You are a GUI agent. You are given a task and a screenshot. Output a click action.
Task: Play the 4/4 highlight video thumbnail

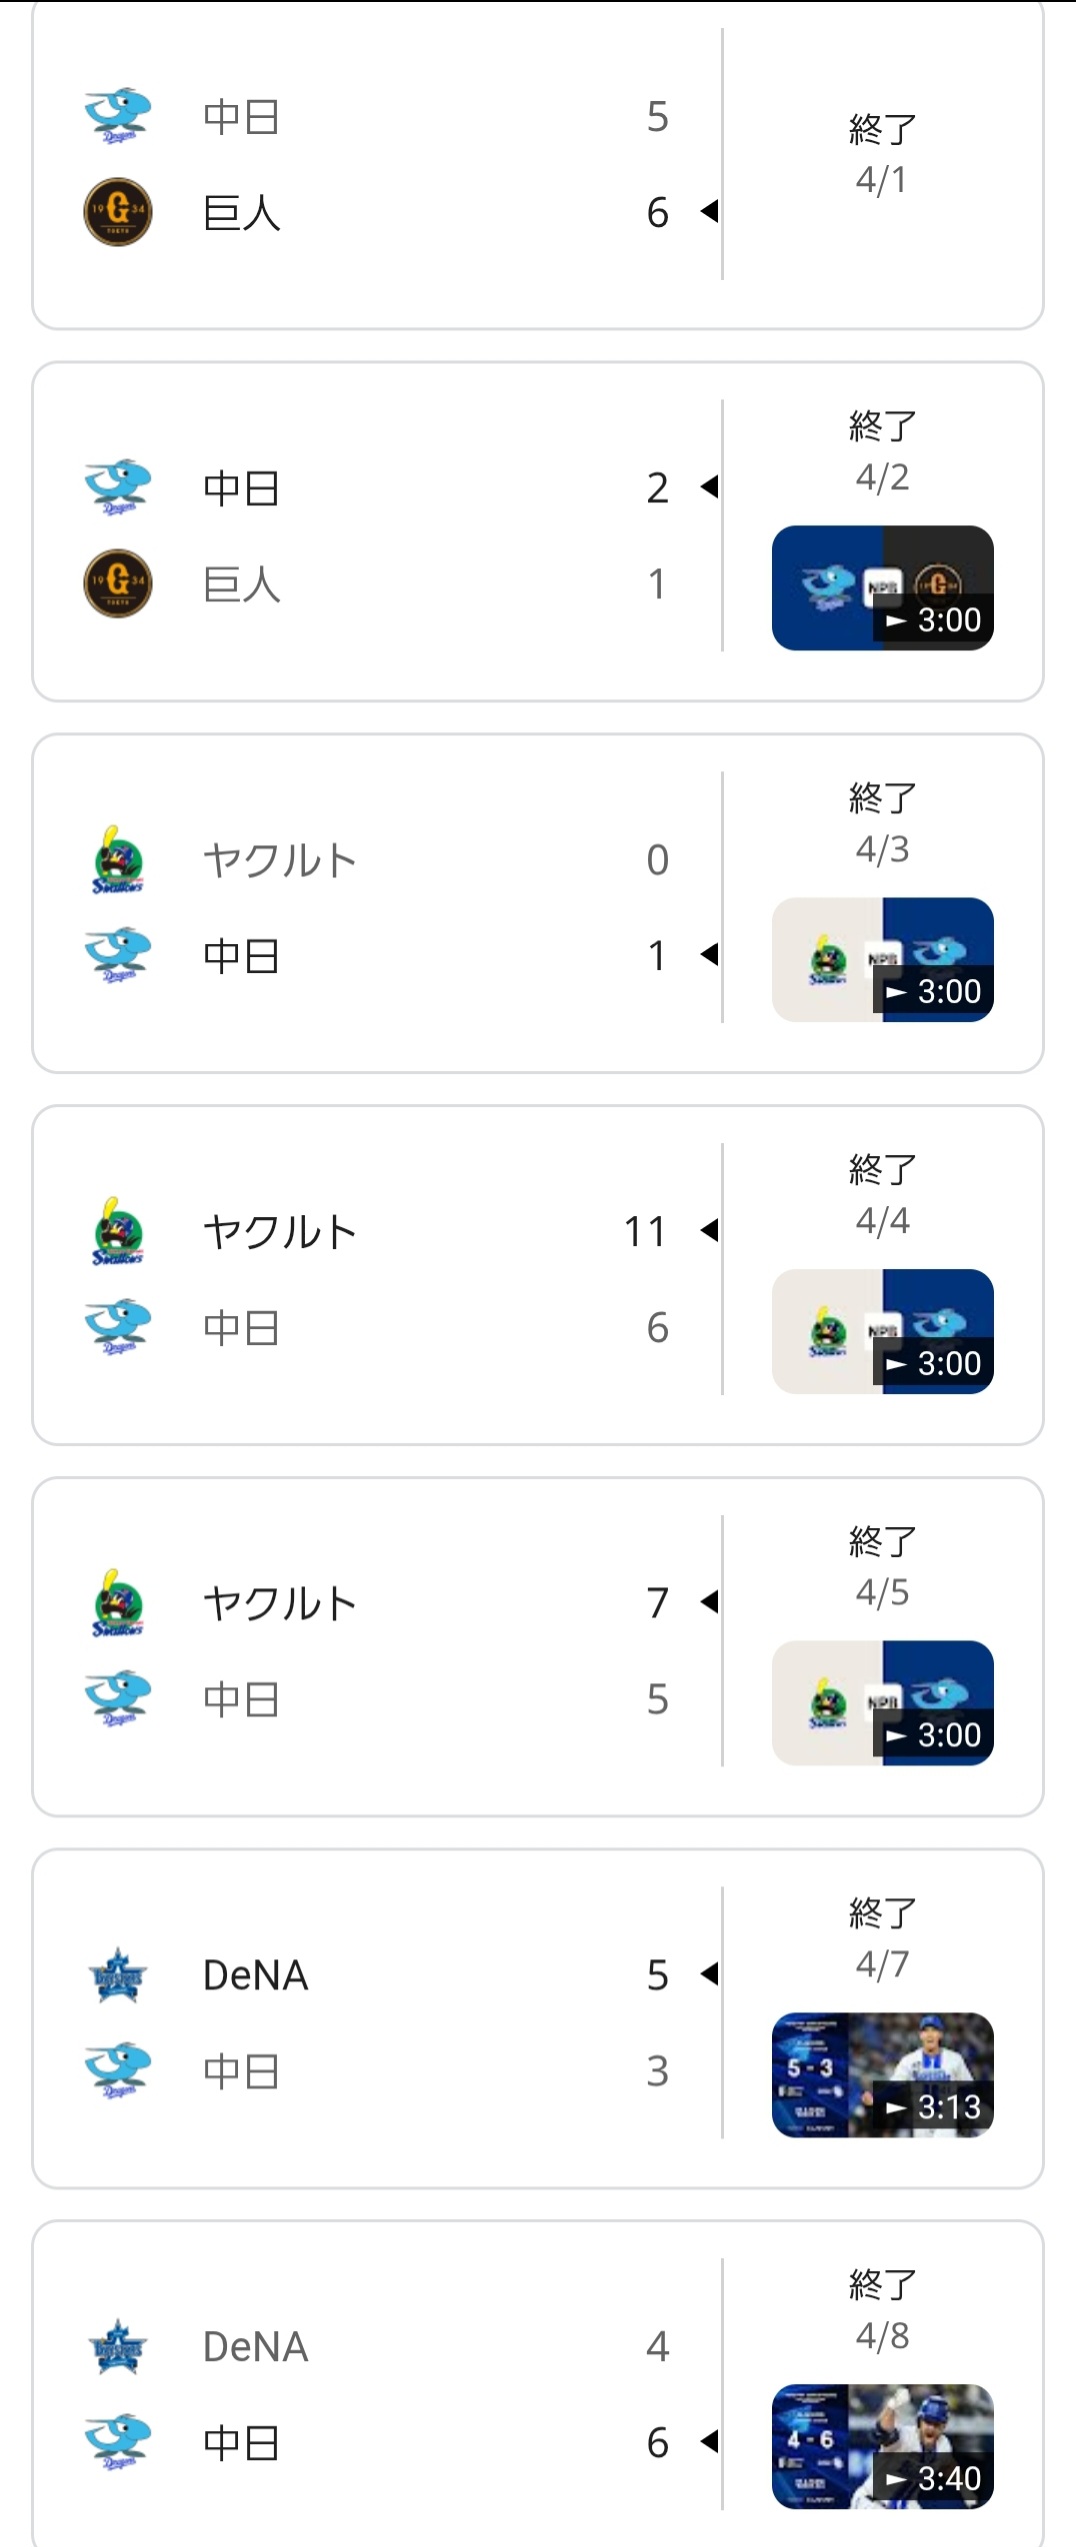(882, 1332)
